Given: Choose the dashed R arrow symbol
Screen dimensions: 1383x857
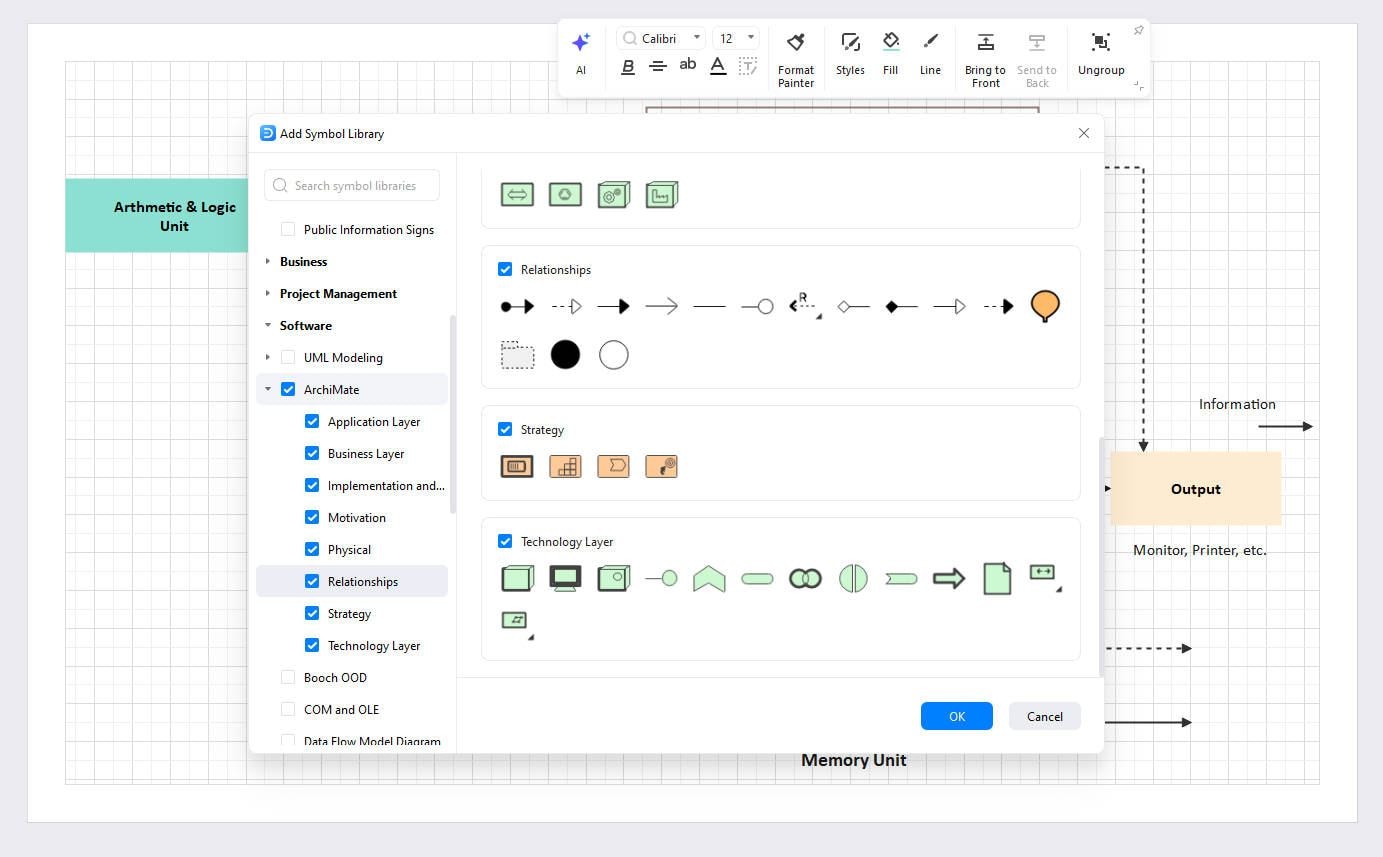Looking at the screenshot, I should coord(805,305).
